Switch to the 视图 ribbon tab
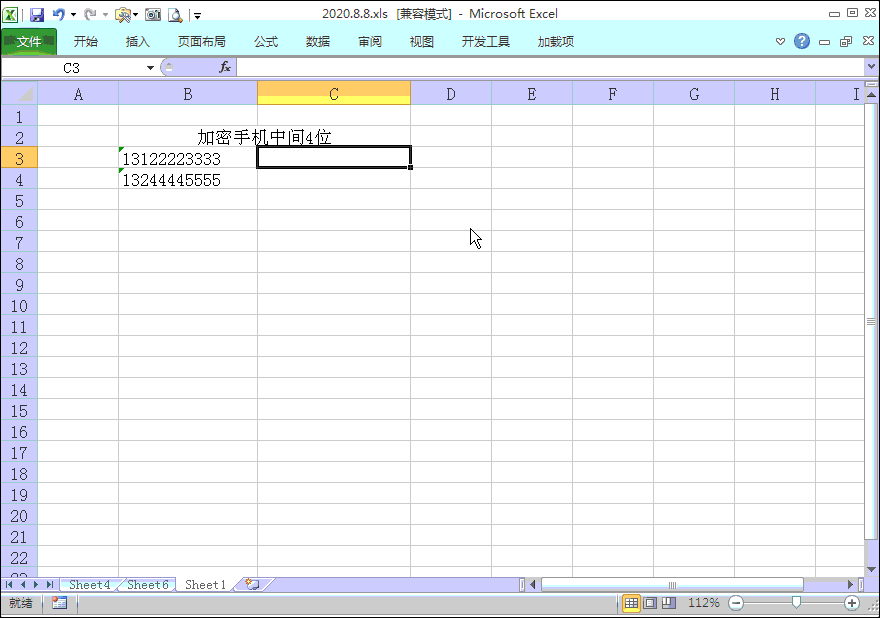 point(421,42)
